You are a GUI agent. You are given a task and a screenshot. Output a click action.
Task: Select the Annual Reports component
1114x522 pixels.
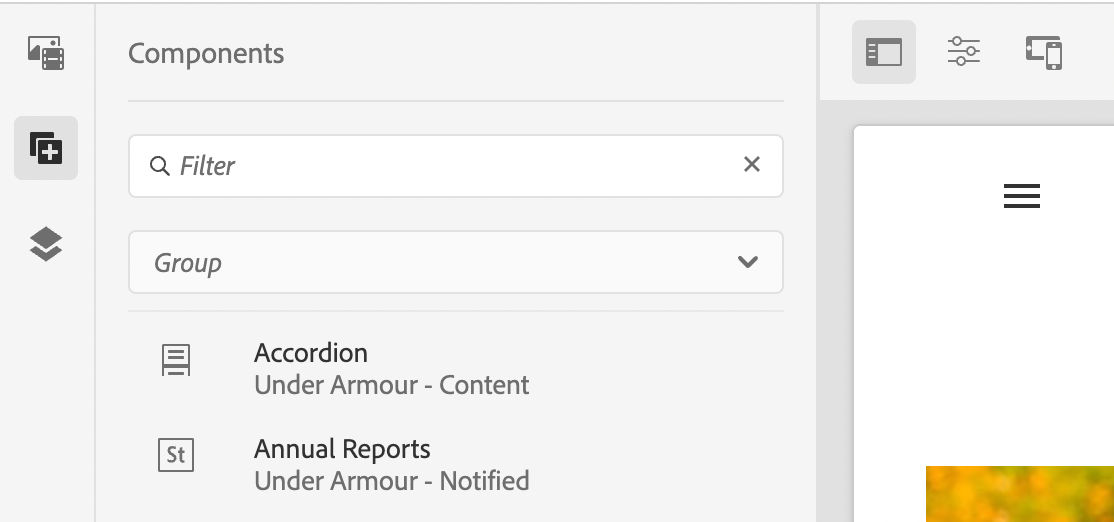click(342, 449)
